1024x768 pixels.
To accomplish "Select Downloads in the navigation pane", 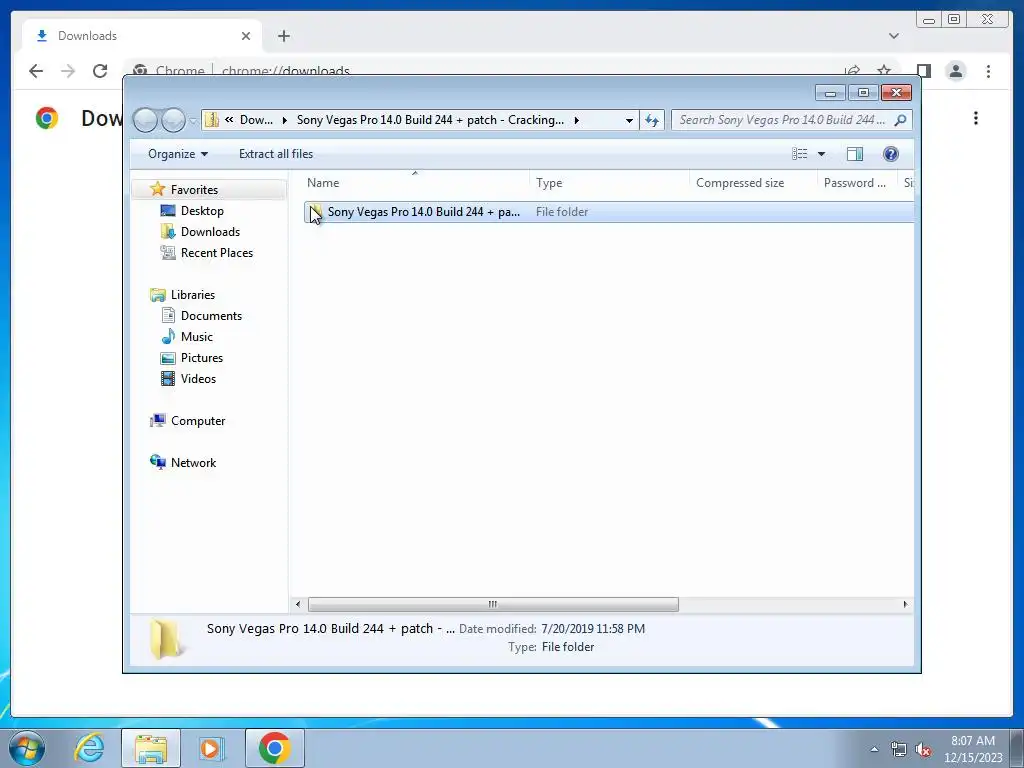I will coord(210,232).
